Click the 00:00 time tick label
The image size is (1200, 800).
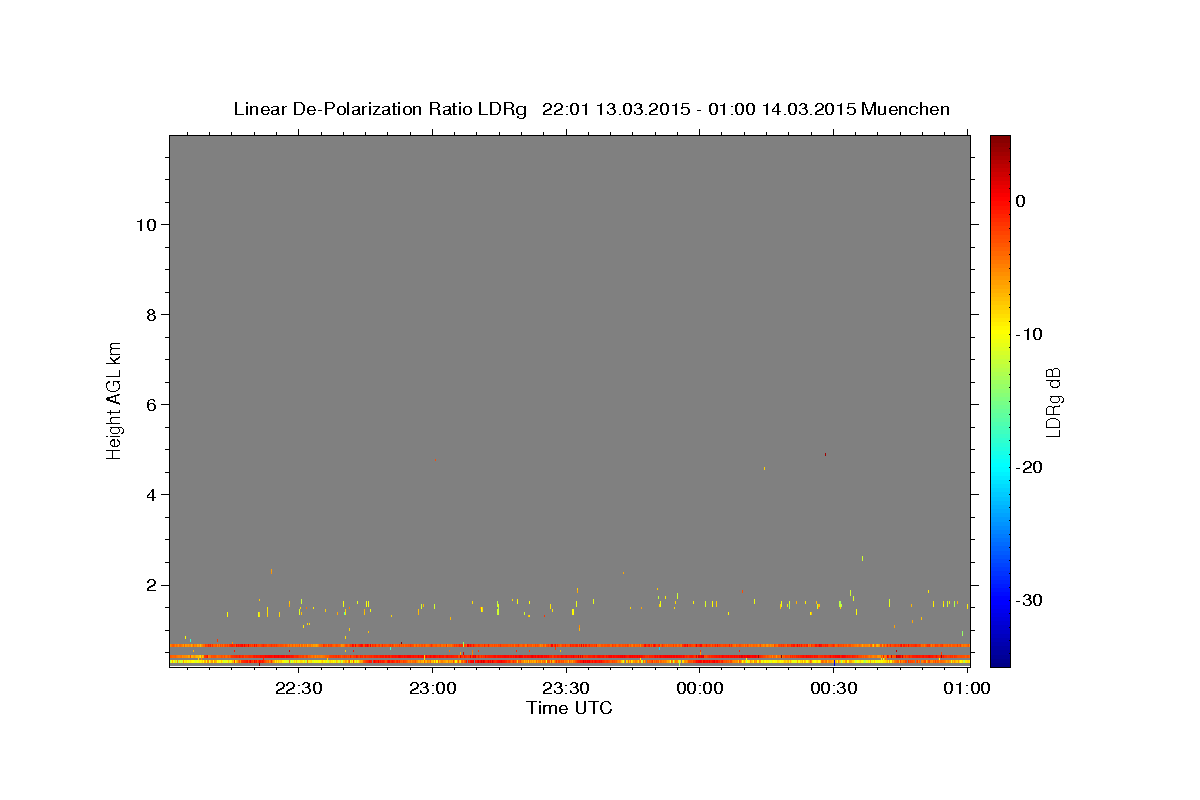tap(700, 688)
